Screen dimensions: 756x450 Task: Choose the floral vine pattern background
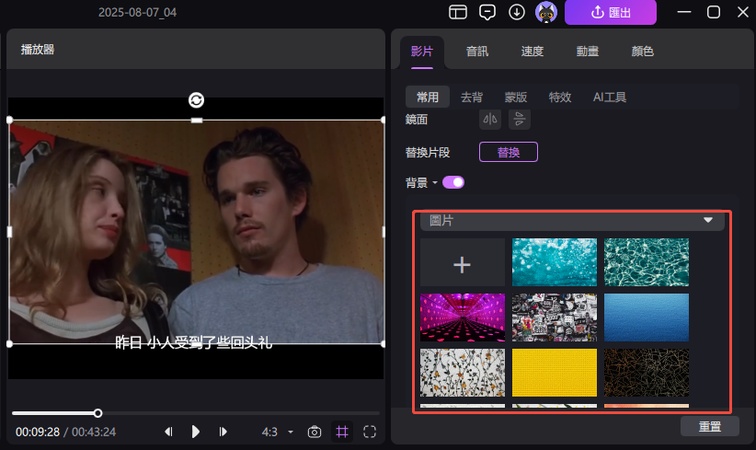pos(462,373)
